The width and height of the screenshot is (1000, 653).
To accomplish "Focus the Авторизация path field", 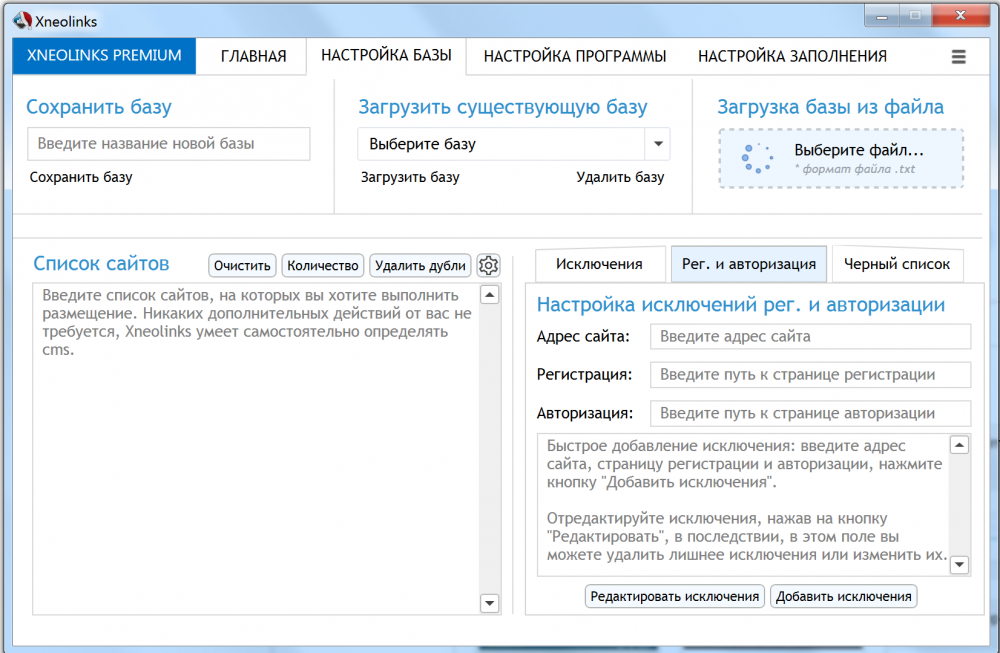I will point(811,413).
